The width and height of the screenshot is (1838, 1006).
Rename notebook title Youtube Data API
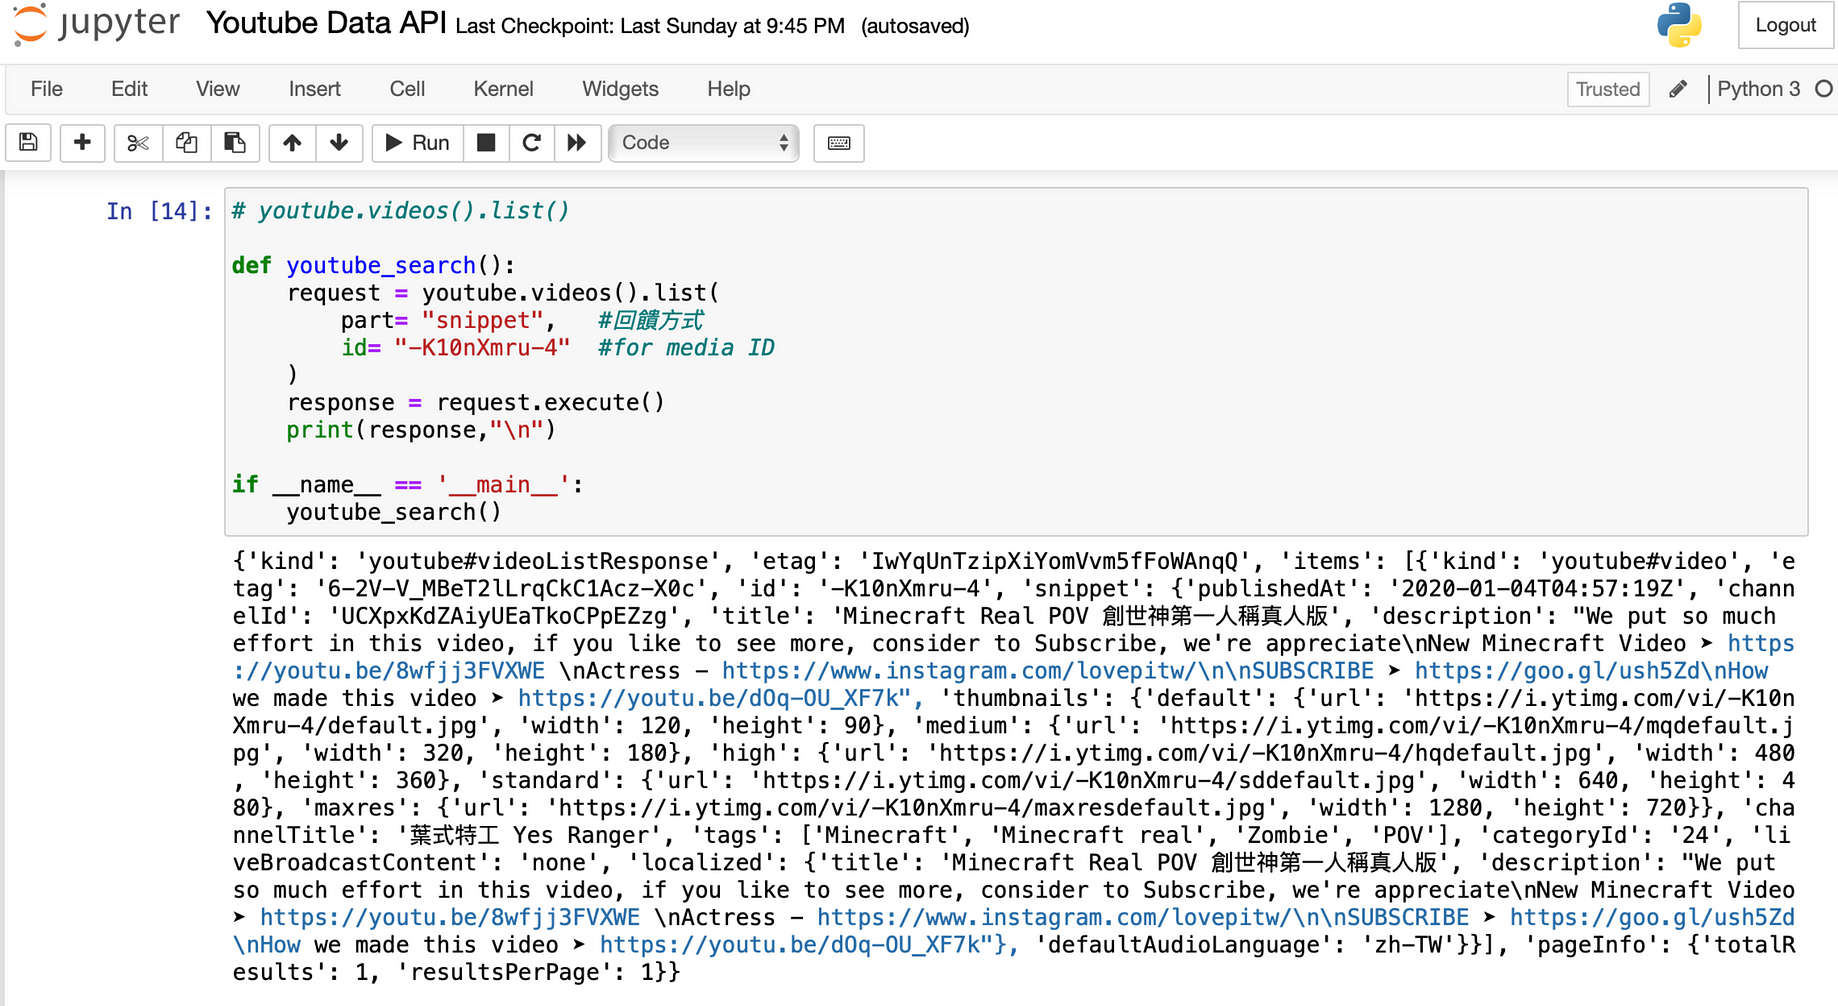(x=326, y=23)
